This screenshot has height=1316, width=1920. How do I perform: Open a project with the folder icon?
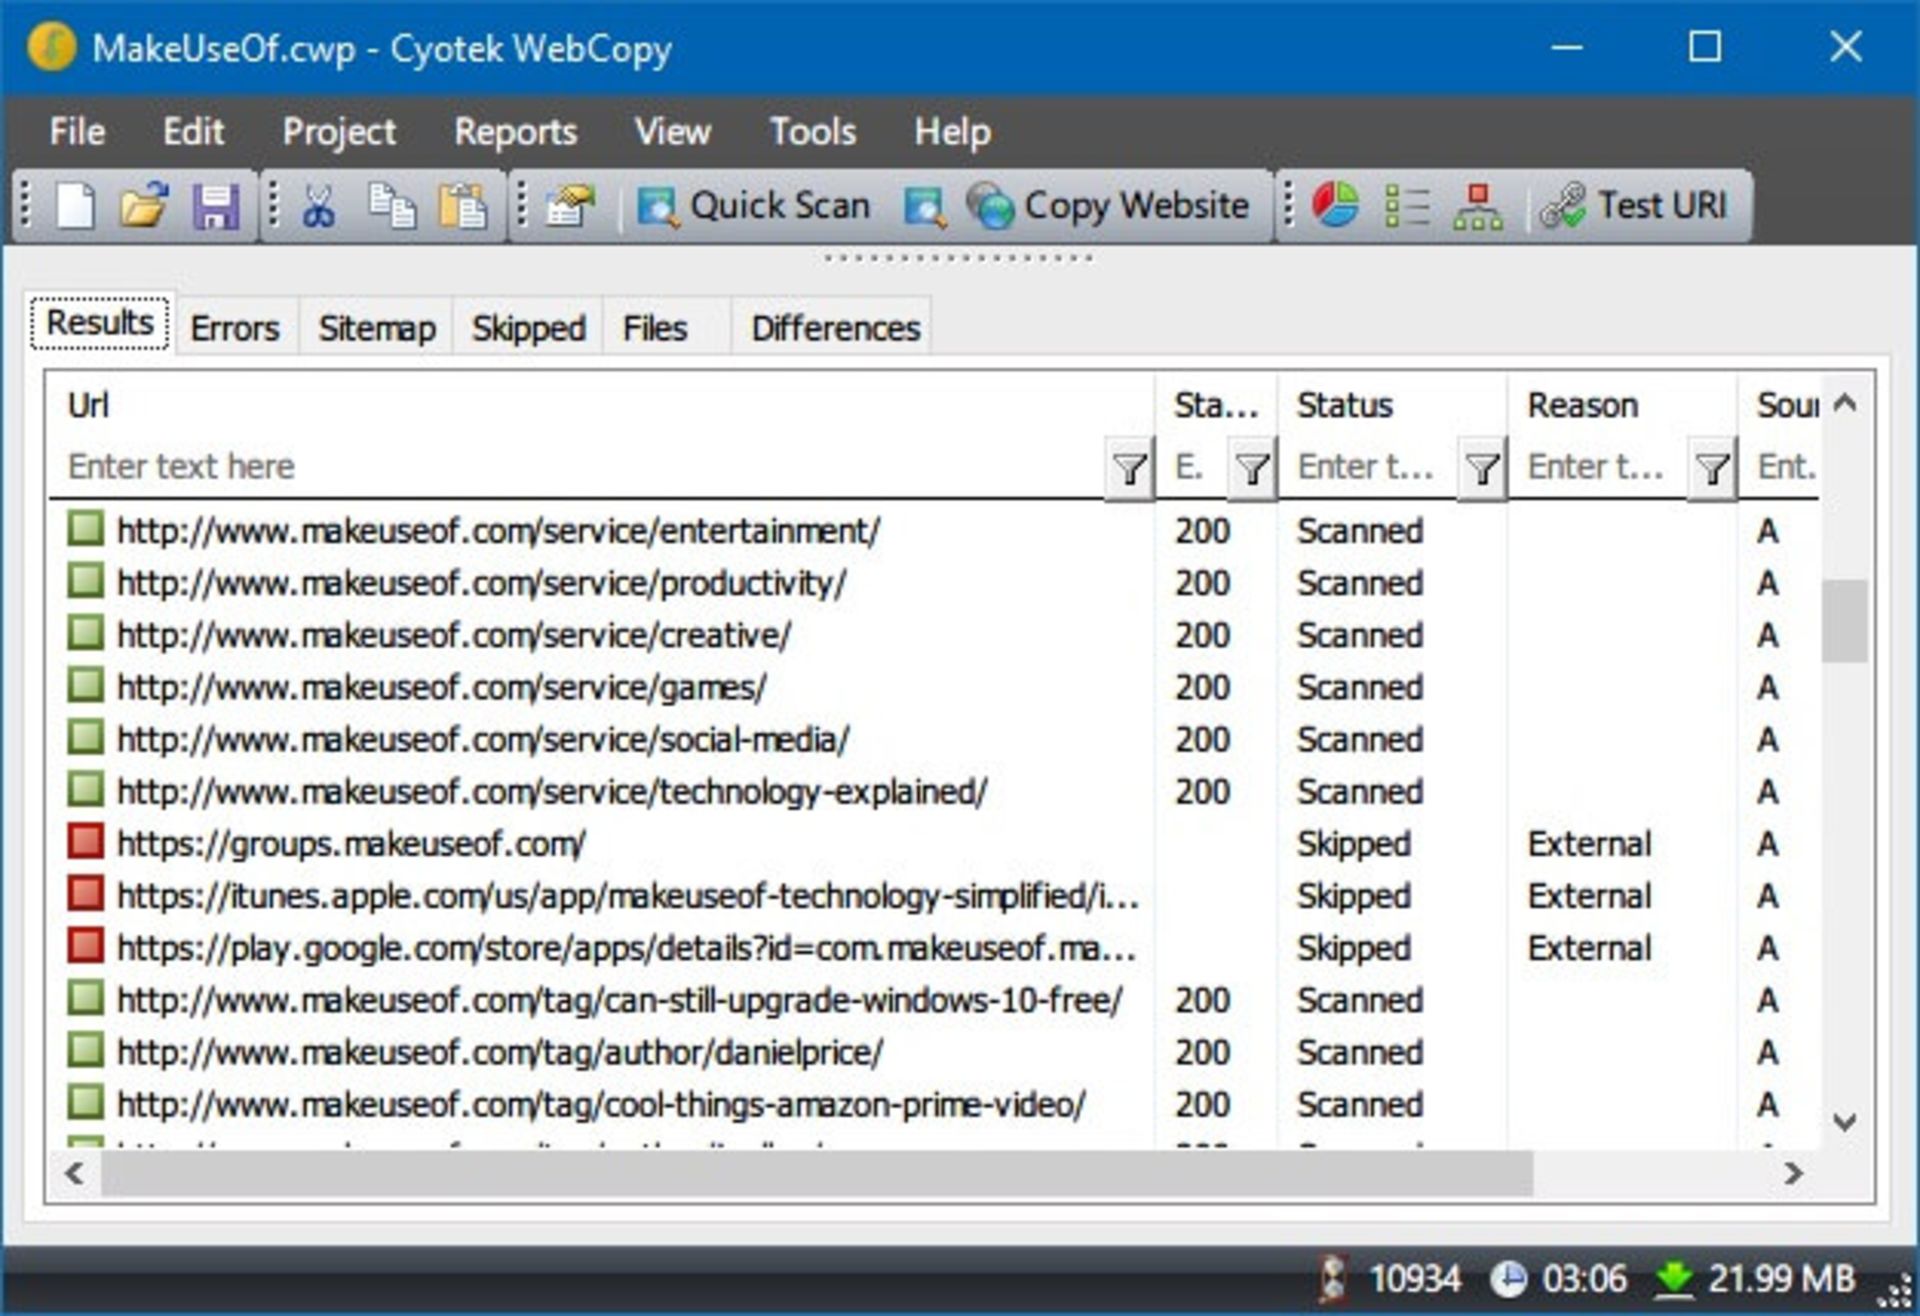tap(144, 206)
